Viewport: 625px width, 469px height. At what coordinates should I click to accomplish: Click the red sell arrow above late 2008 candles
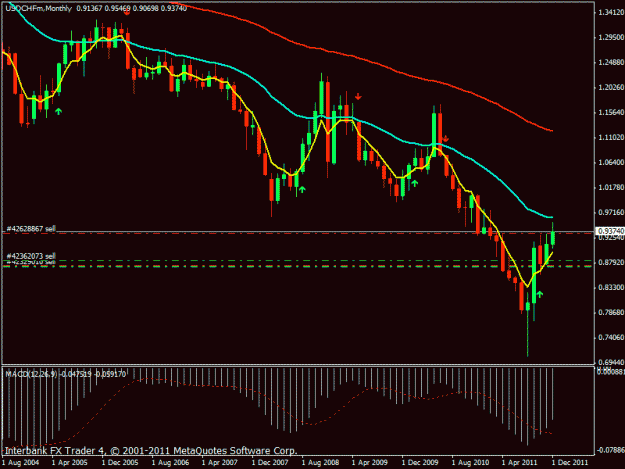[358, 96]
